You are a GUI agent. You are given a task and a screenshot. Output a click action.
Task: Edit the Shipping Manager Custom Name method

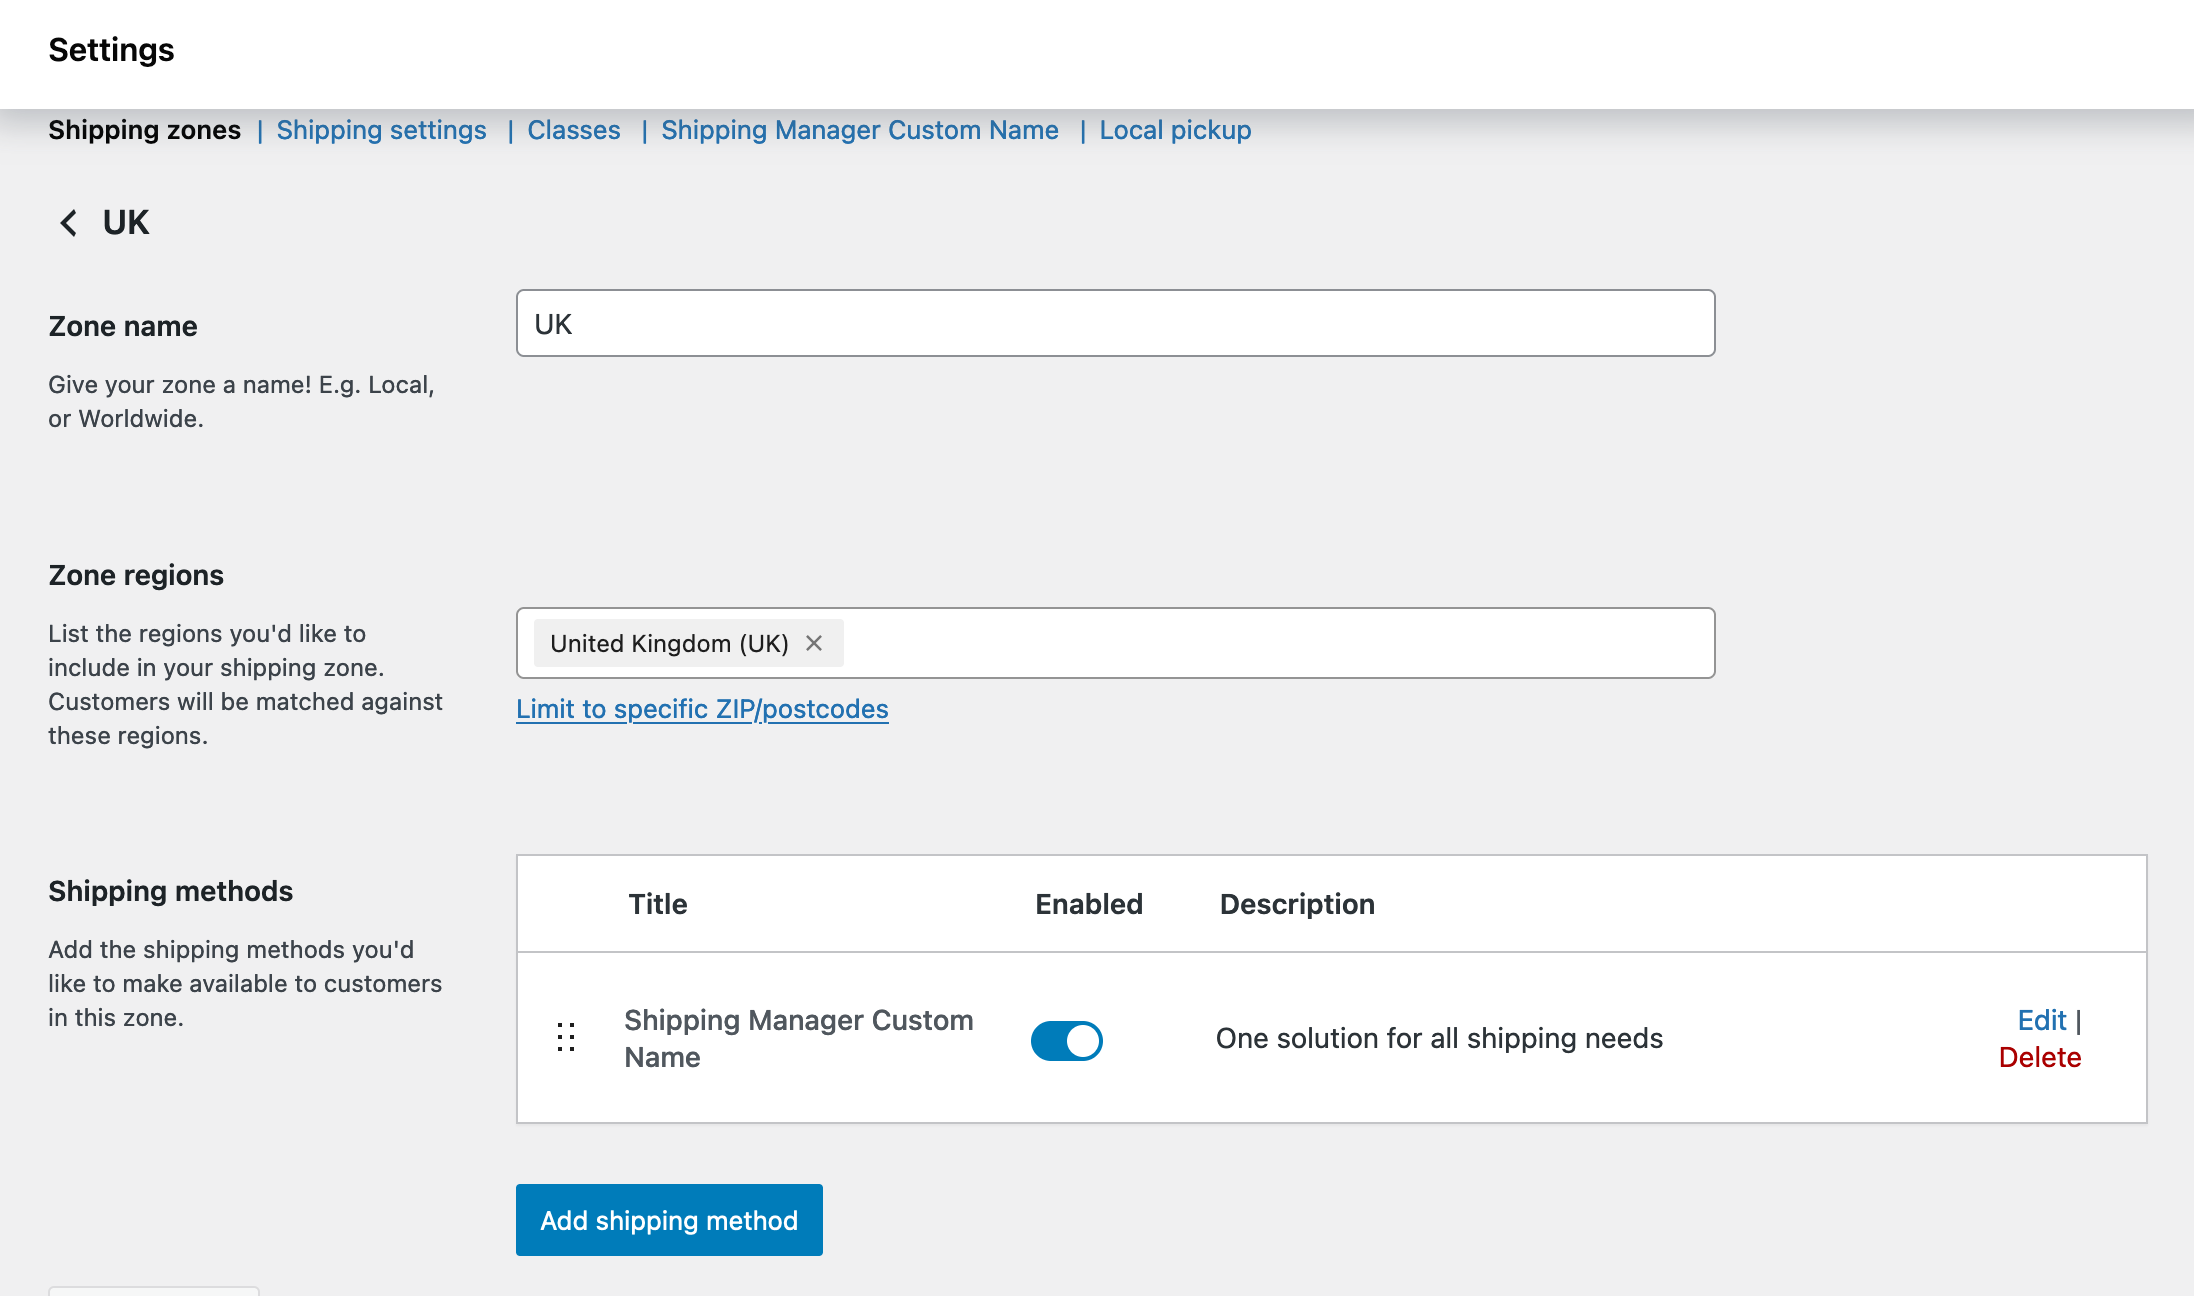point(2041,1020)
